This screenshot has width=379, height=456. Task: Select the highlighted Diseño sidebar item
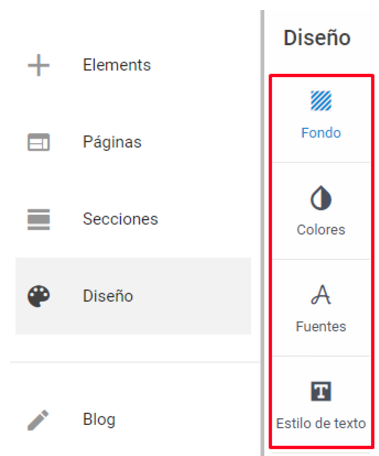pyautogui.click(x=133, y=296)
